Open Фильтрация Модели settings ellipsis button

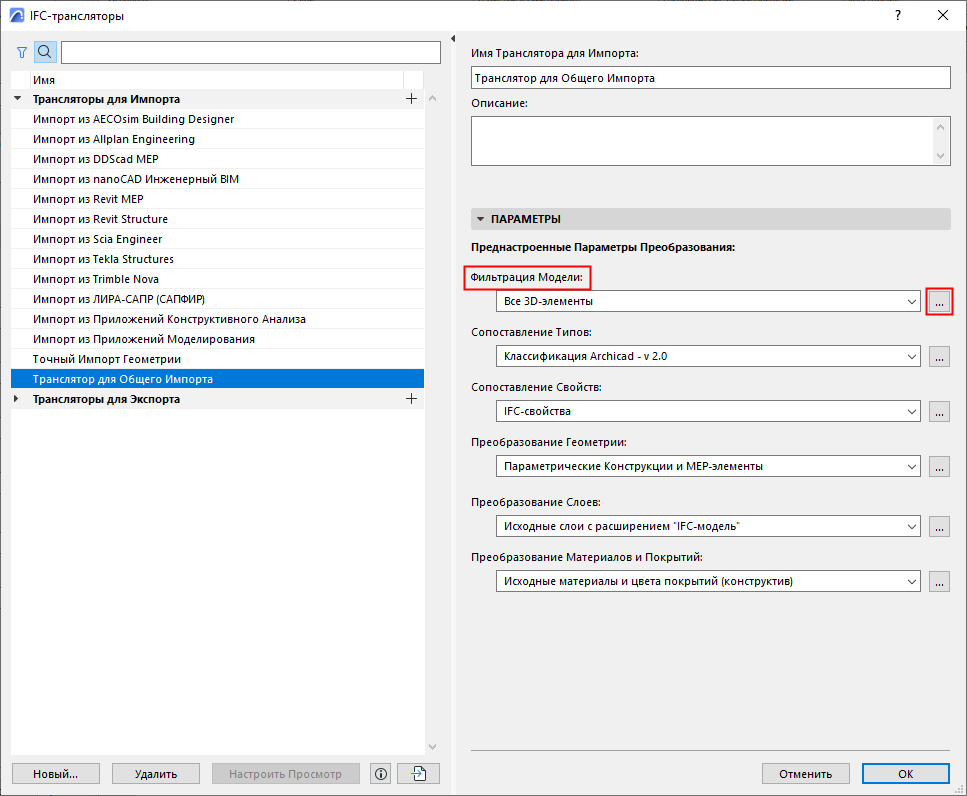click(x=939, y=302)
